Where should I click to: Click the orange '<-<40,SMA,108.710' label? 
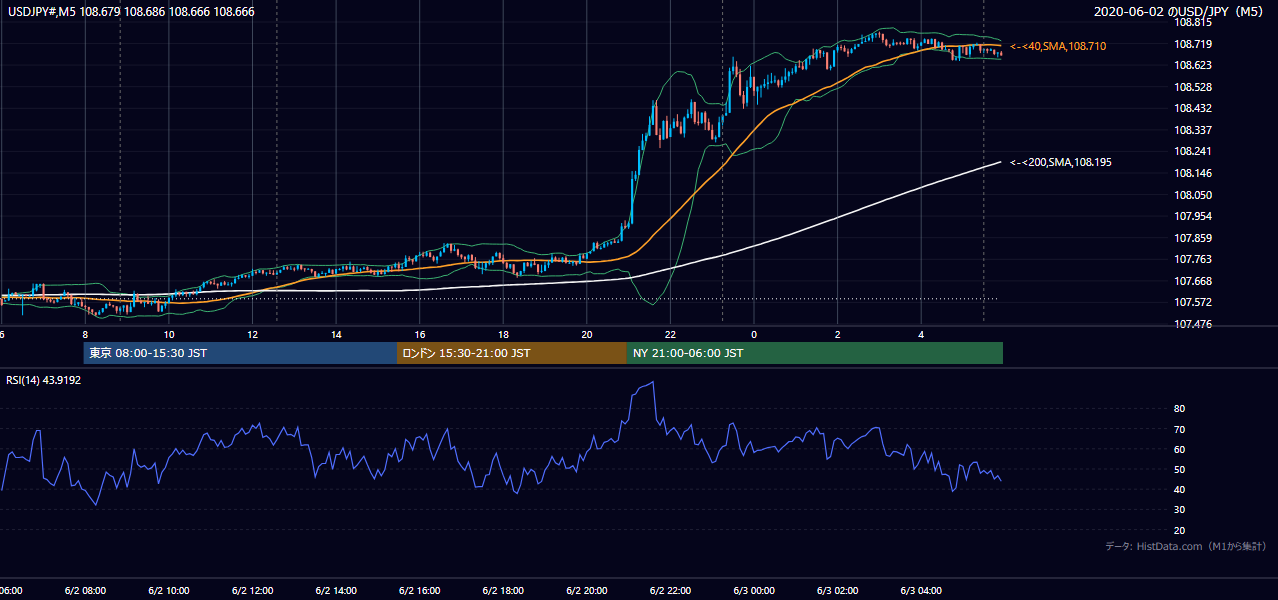coord(1058,47)
